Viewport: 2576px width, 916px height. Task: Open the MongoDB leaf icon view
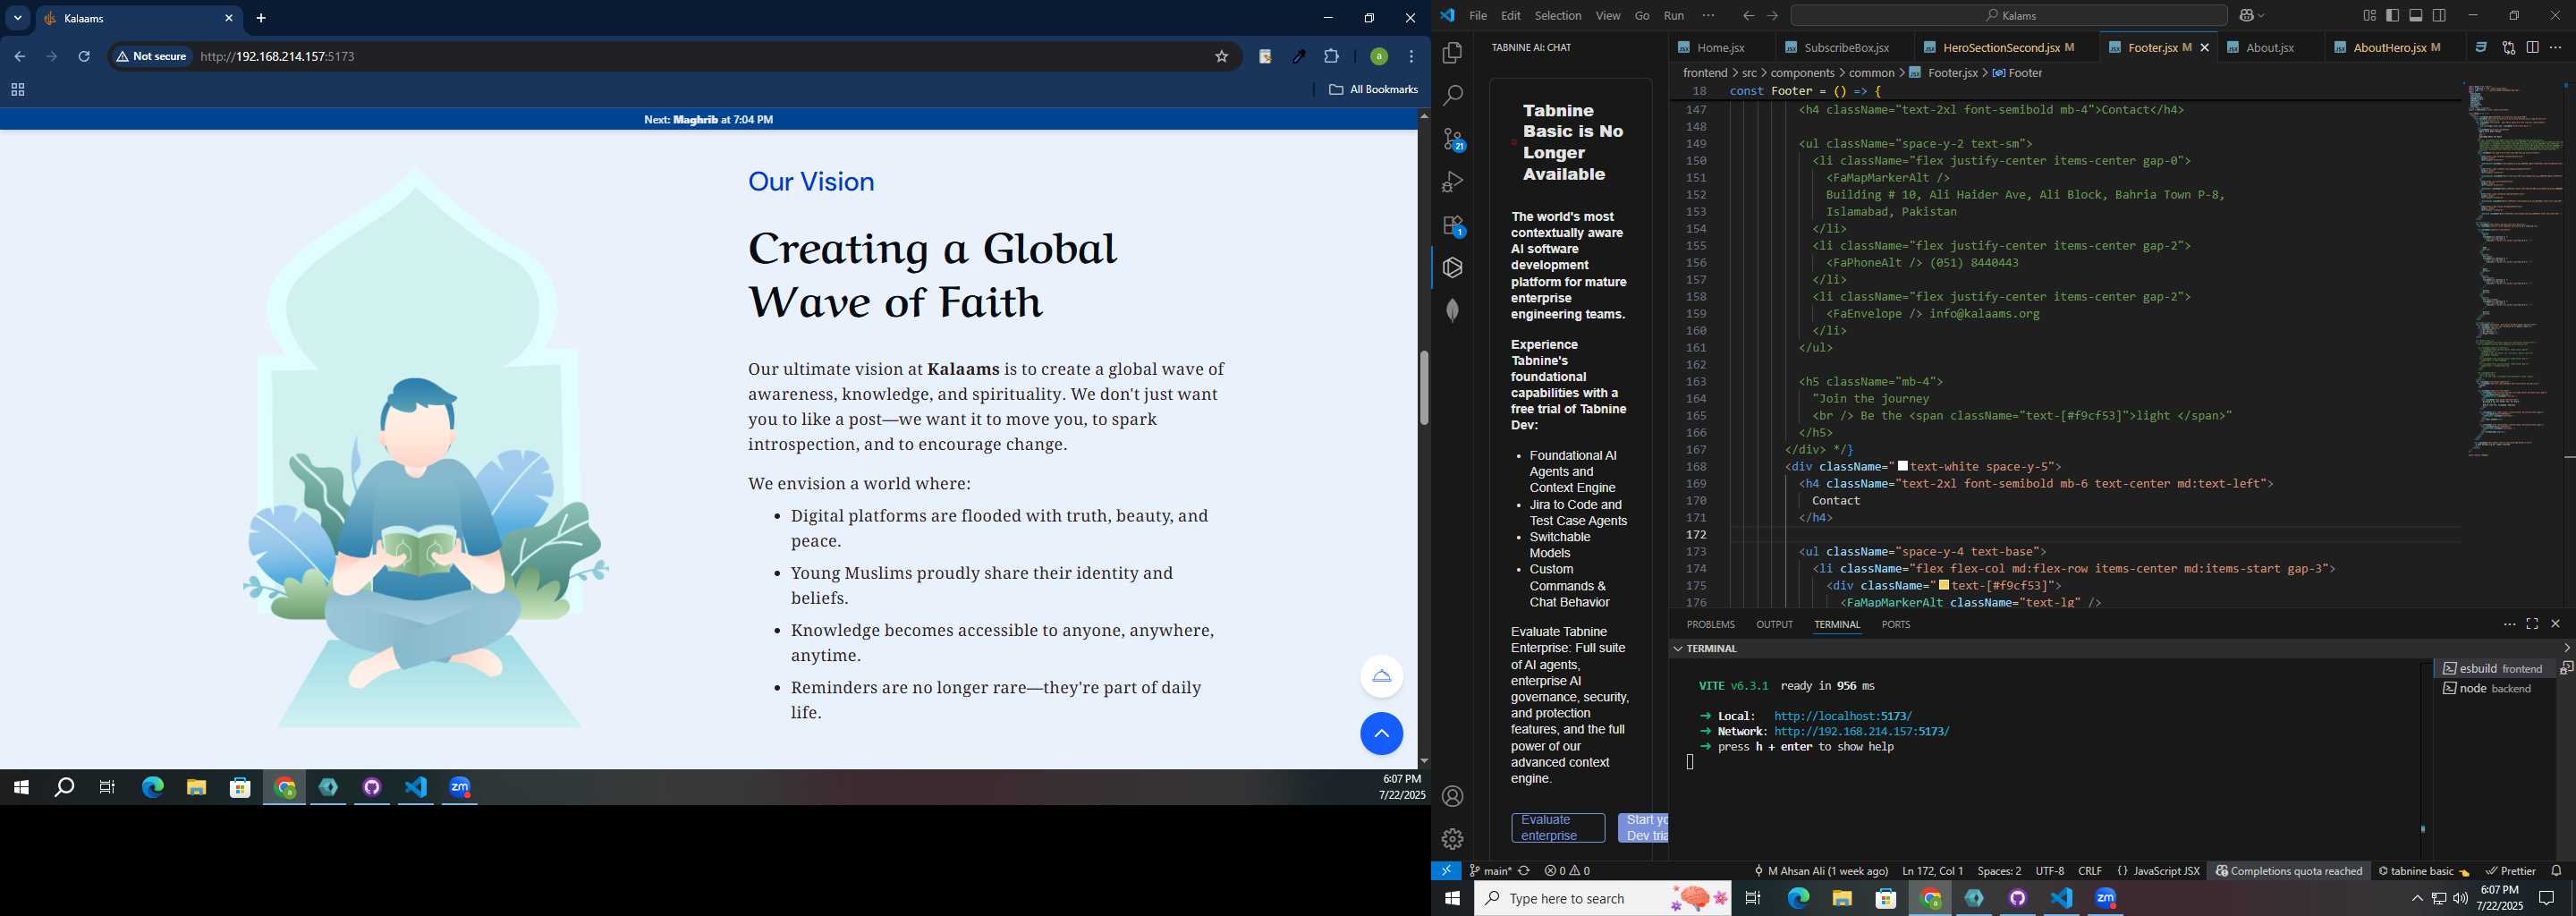tap(1453, 311)
